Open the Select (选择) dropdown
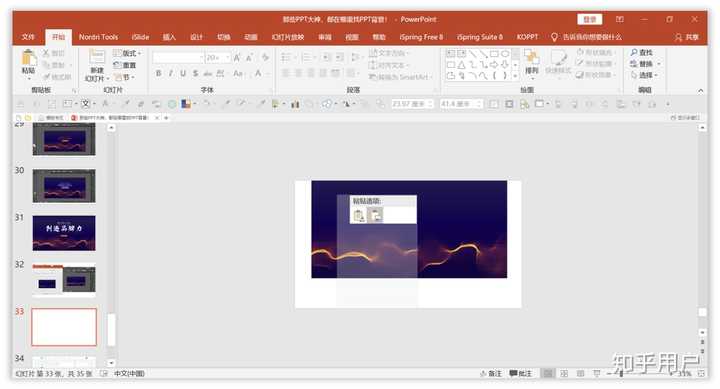 click(645, 75)
